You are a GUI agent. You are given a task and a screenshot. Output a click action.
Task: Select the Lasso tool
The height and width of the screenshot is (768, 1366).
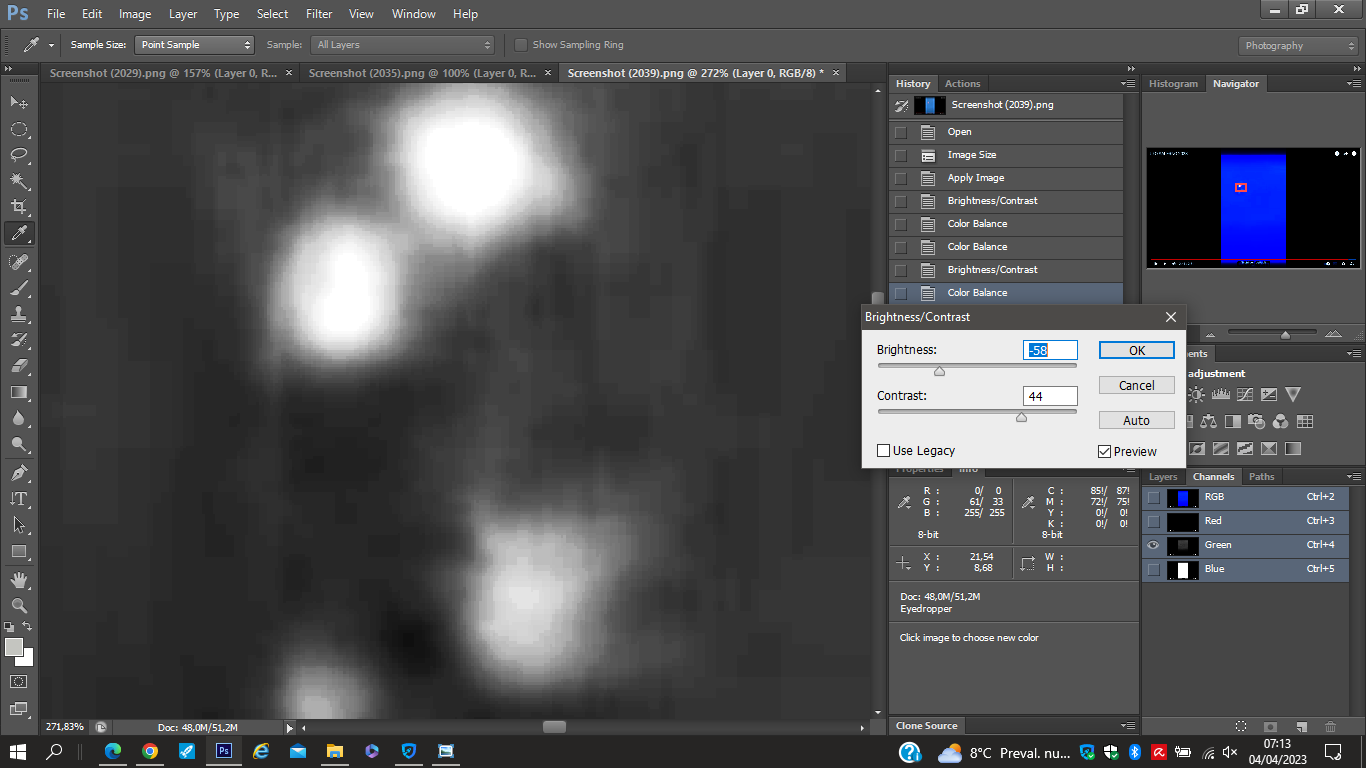click(19, 155)
